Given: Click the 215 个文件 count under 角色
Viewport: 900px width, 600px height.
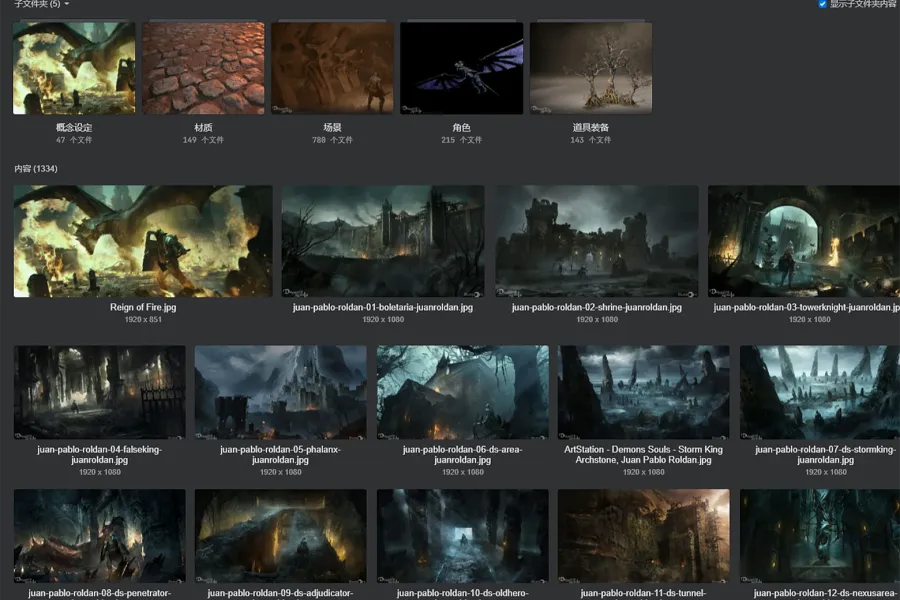Looking at the screenshot, I should (x=461, y=140).
